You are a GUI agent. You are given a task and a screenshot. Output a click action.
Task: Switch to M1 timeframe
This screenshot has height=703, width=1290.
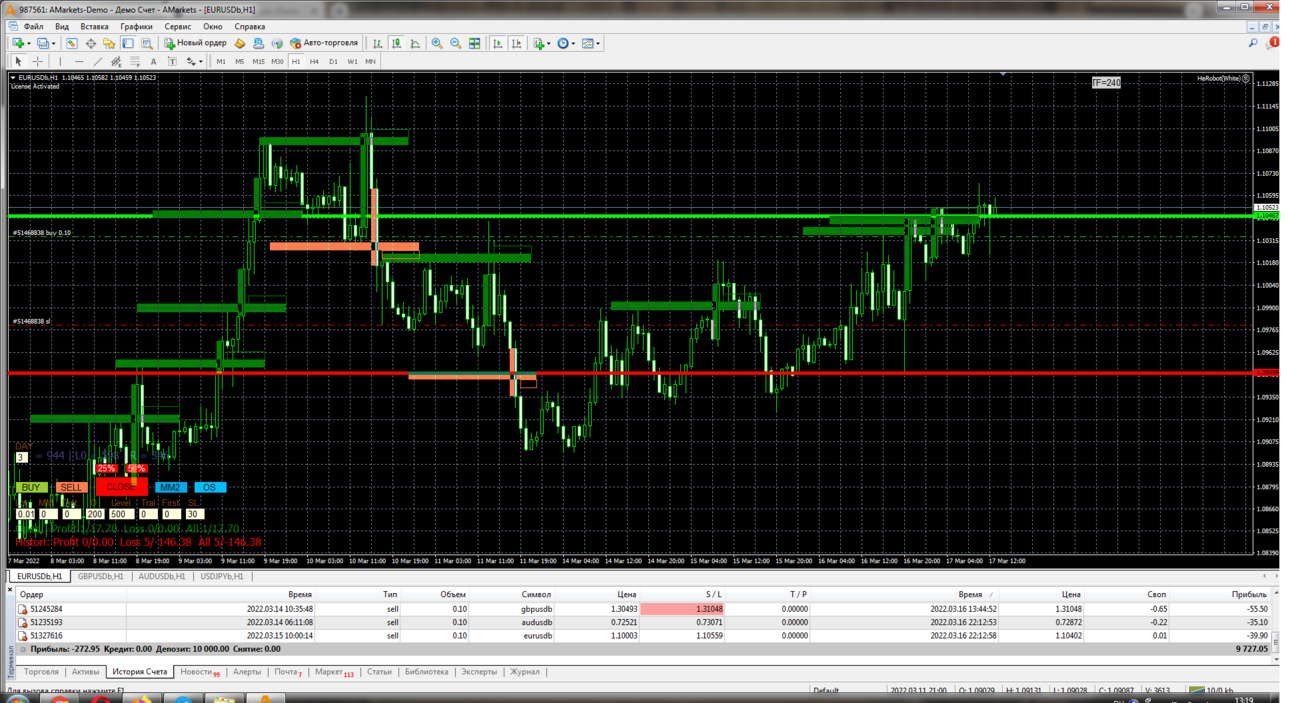tap(221, 62)
